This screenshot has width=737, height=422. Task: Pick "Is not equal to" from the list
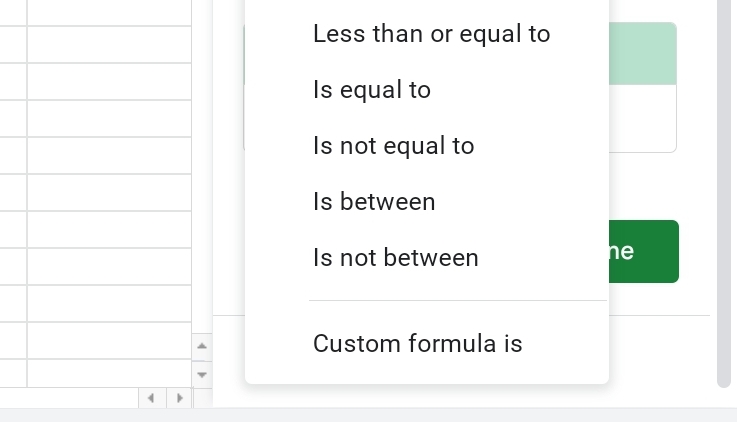point(393,146)
